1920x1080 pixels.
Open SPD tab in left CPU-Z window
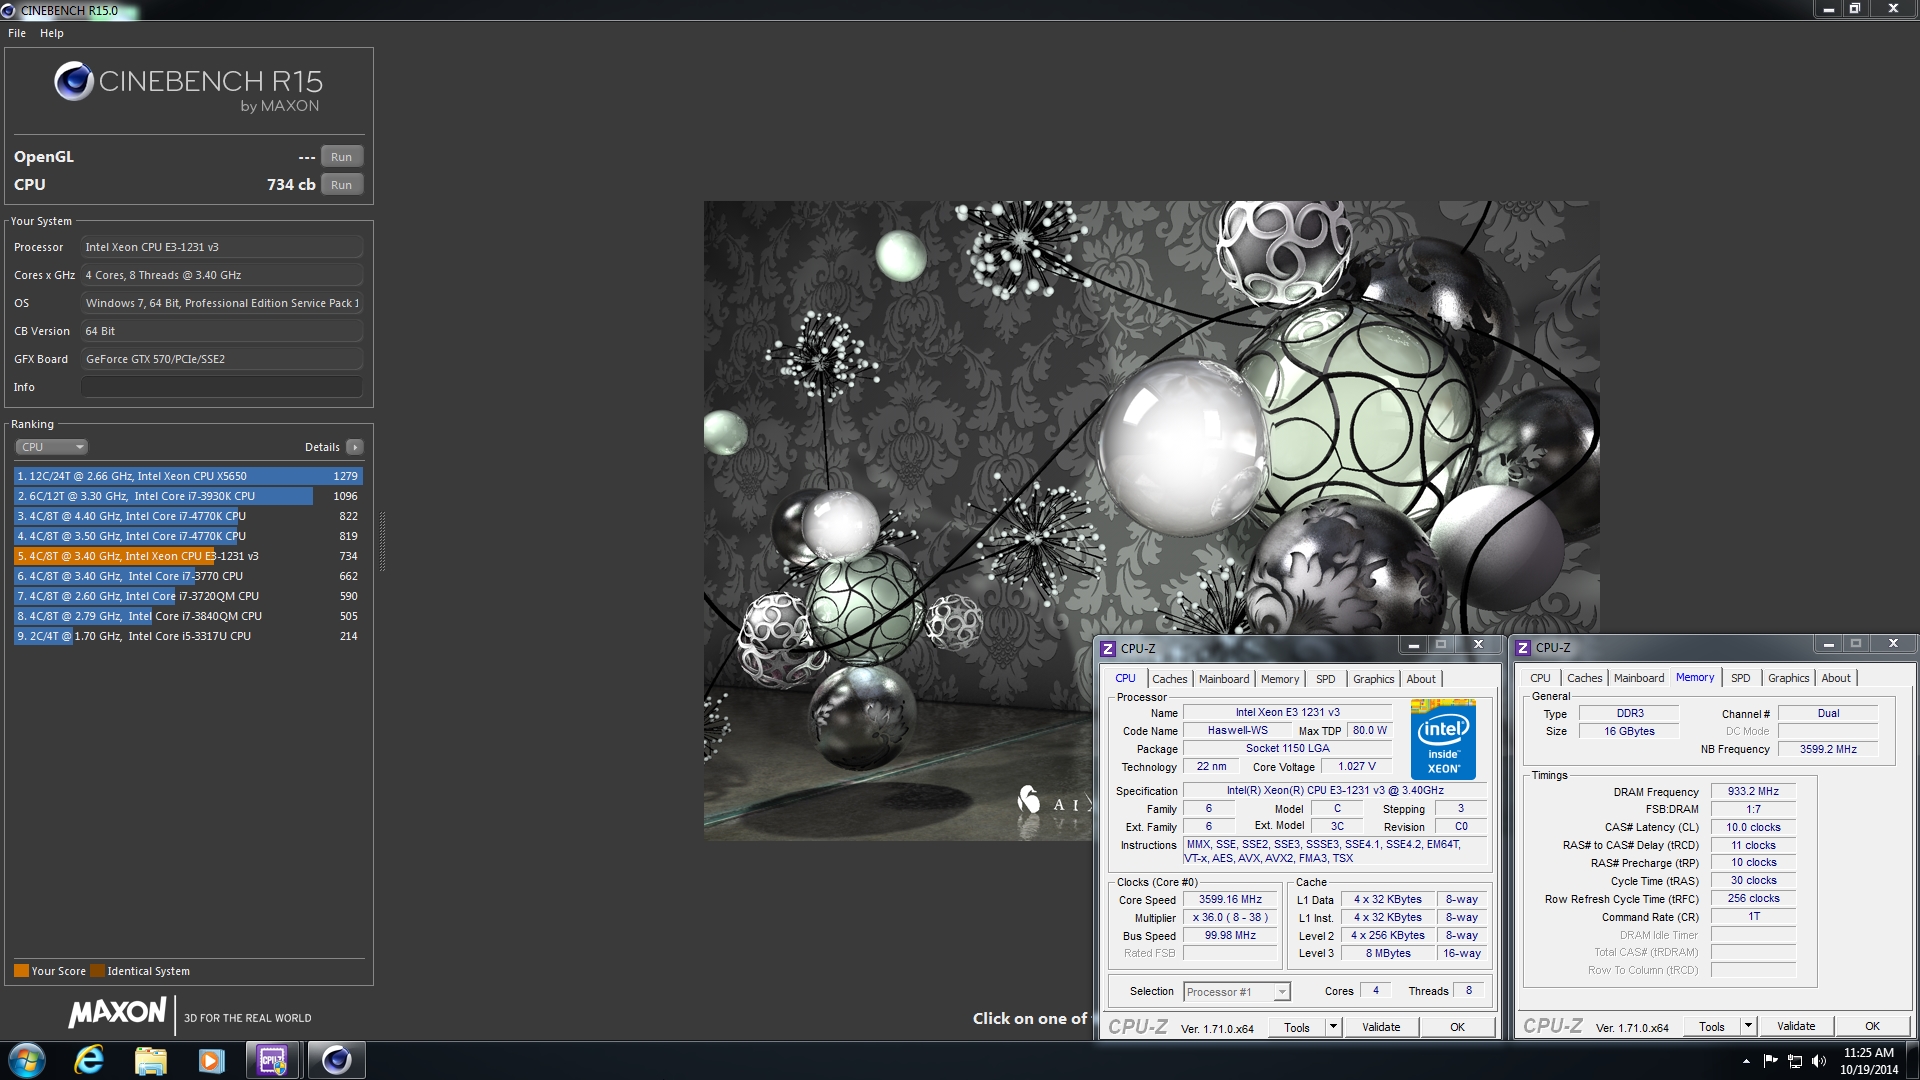pyautogui.click(x=1325, y=679)
